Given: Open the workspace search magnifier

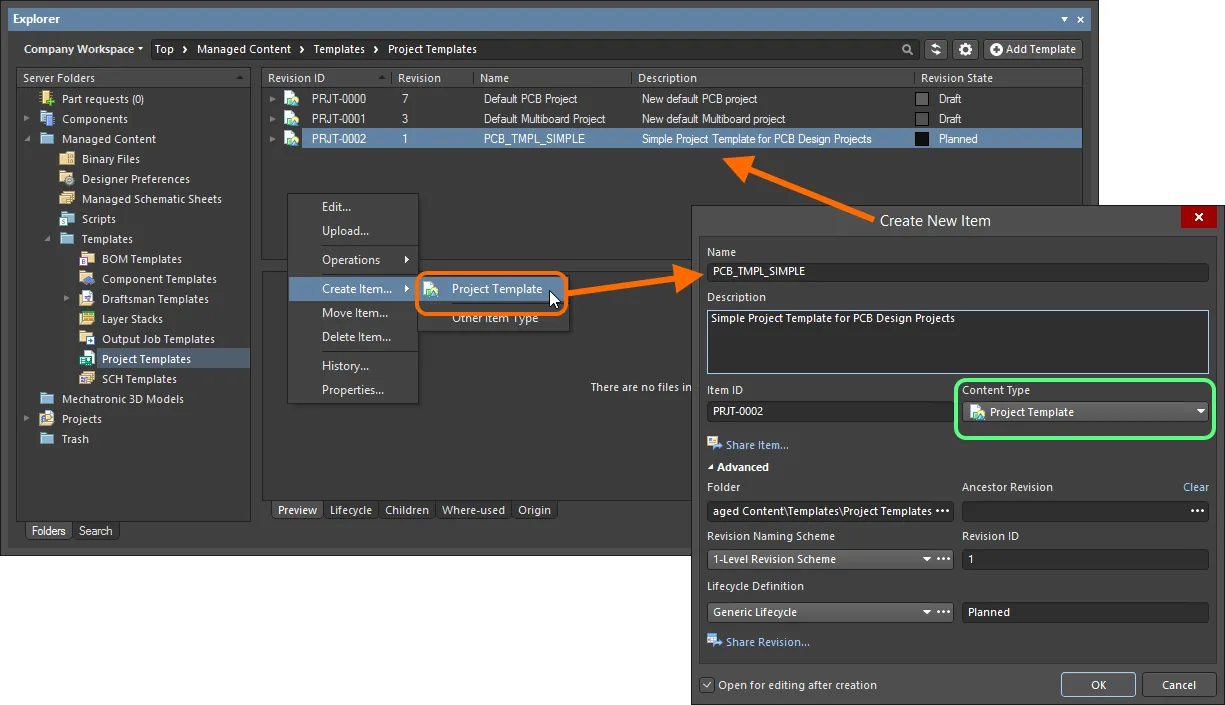Looking at the screenshot, I should pyautogui.click(x=906, y=49).
